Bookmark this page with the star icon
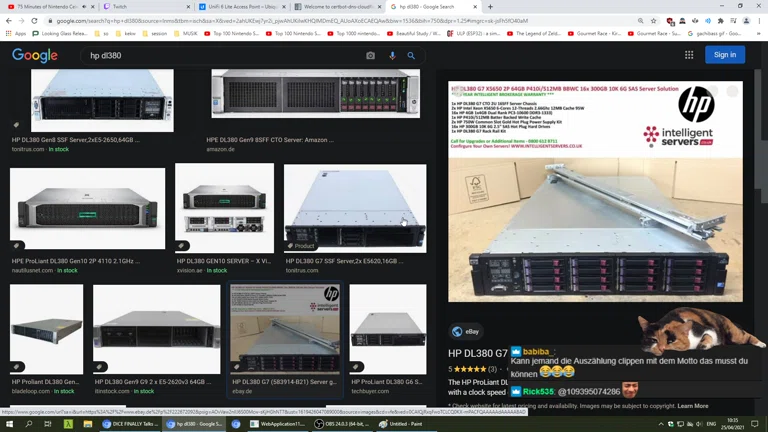The height and width of the screenshot is (432, 768). [654, 20]
